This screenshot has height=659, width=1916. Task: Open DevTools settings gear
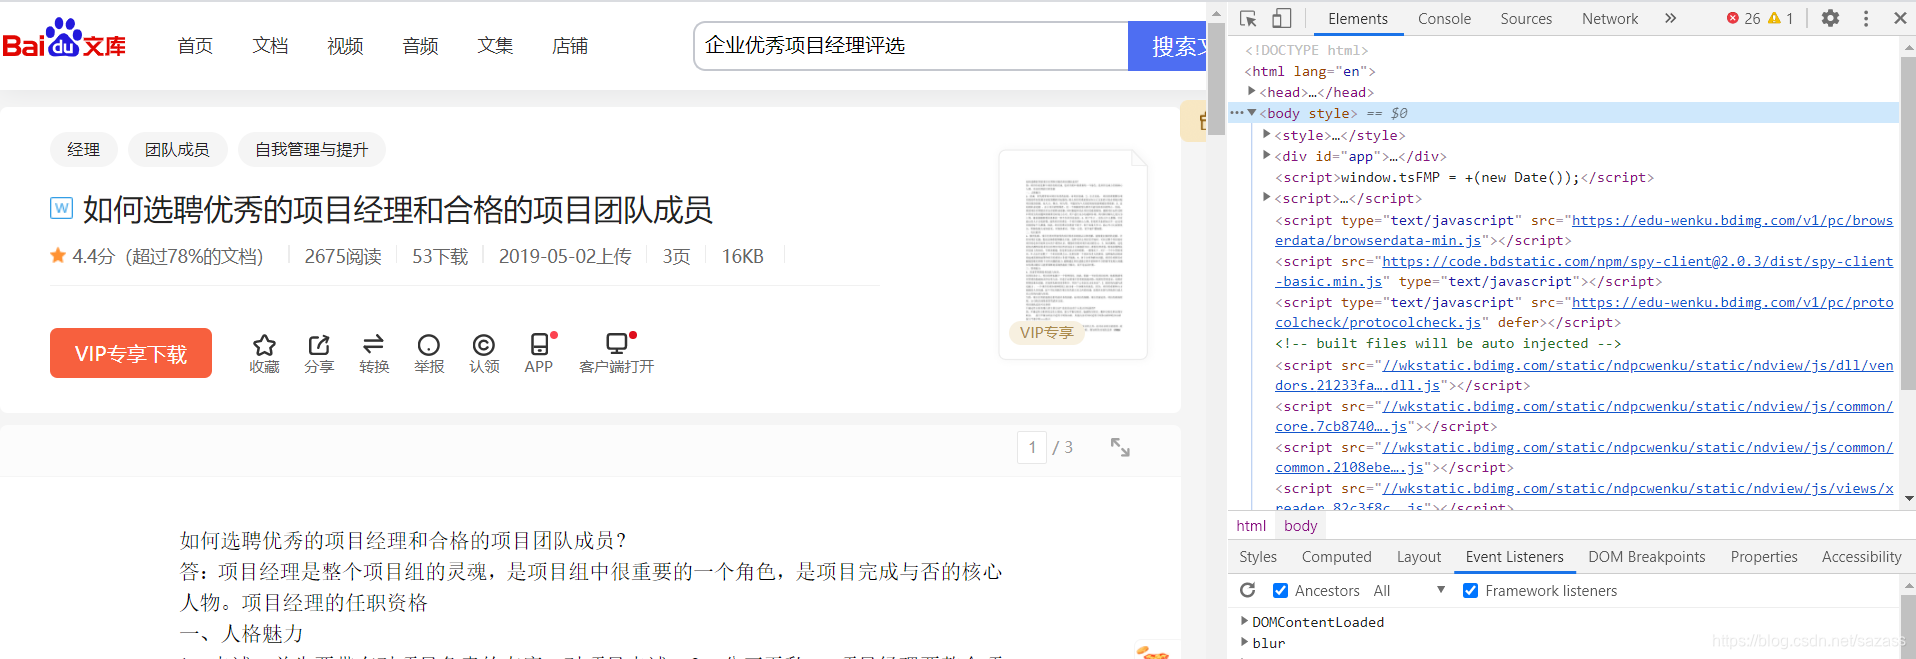[x=1830, y=18]
